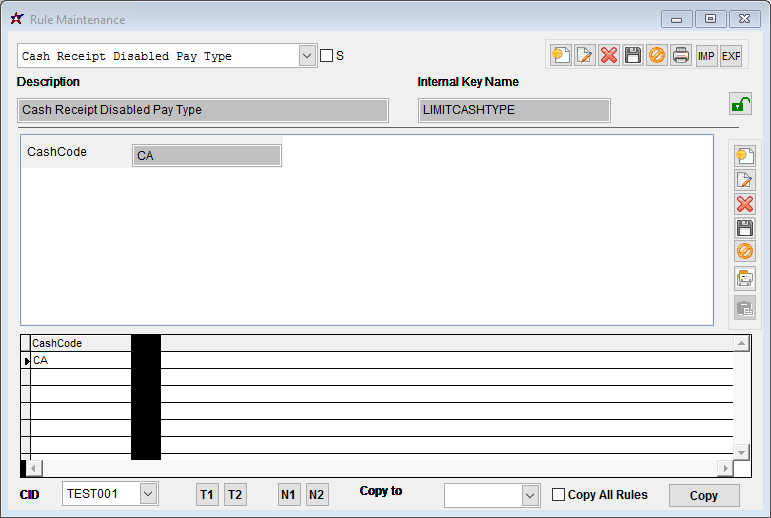Save rule with top toolbar floppy disk icon
This screenshot has height=518, width=771.
633,56
